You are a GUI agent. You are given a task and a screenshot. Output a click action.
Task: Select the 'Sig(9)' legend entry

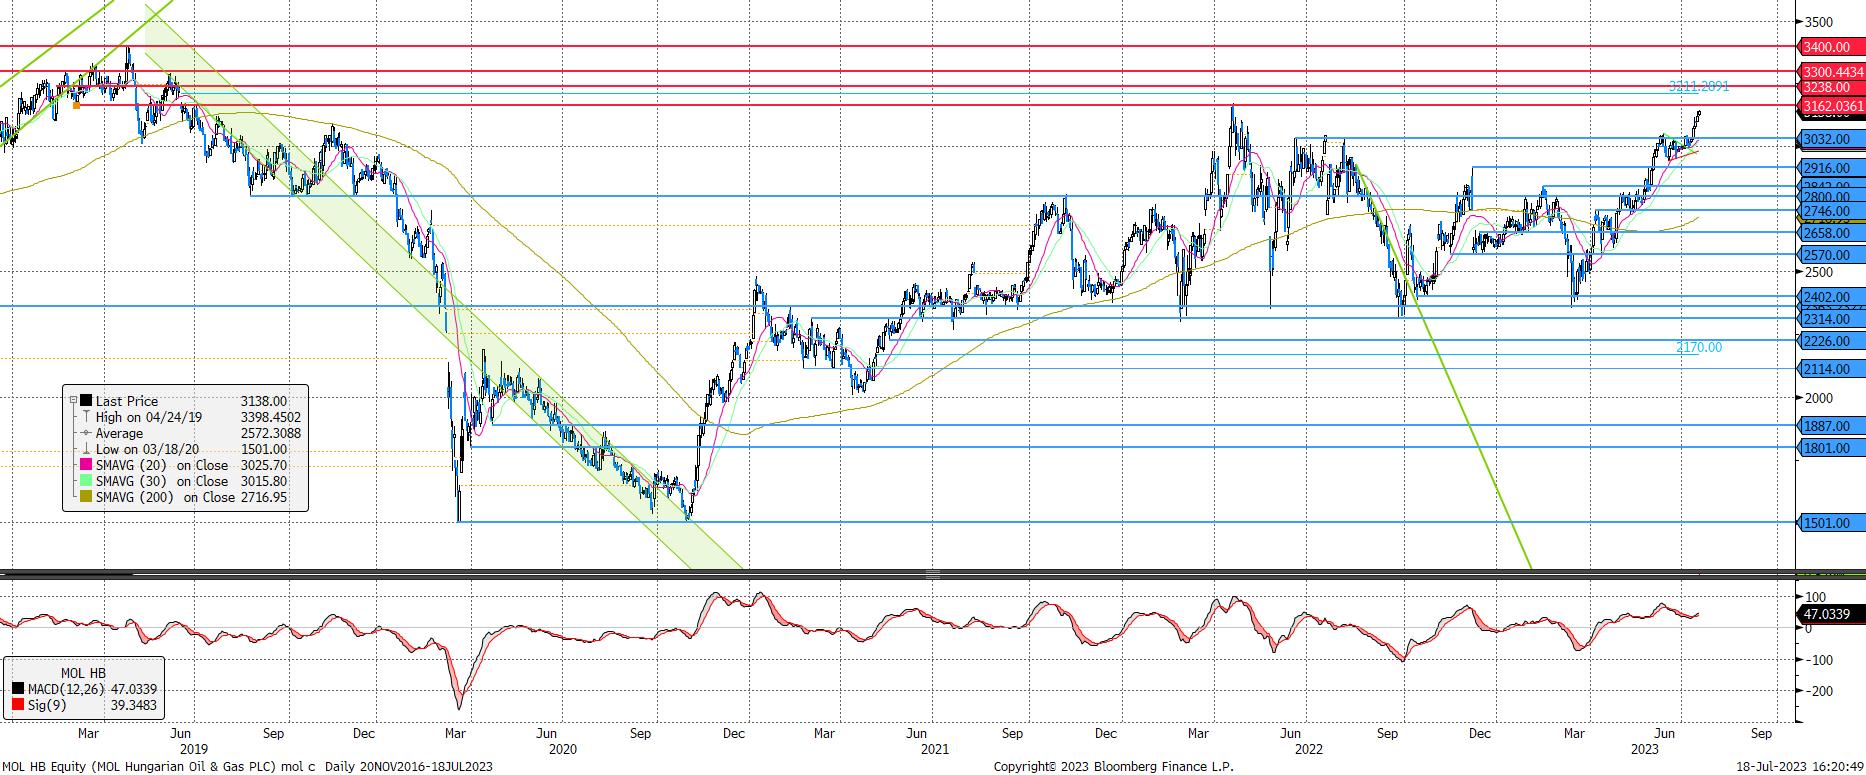(45, 705)
